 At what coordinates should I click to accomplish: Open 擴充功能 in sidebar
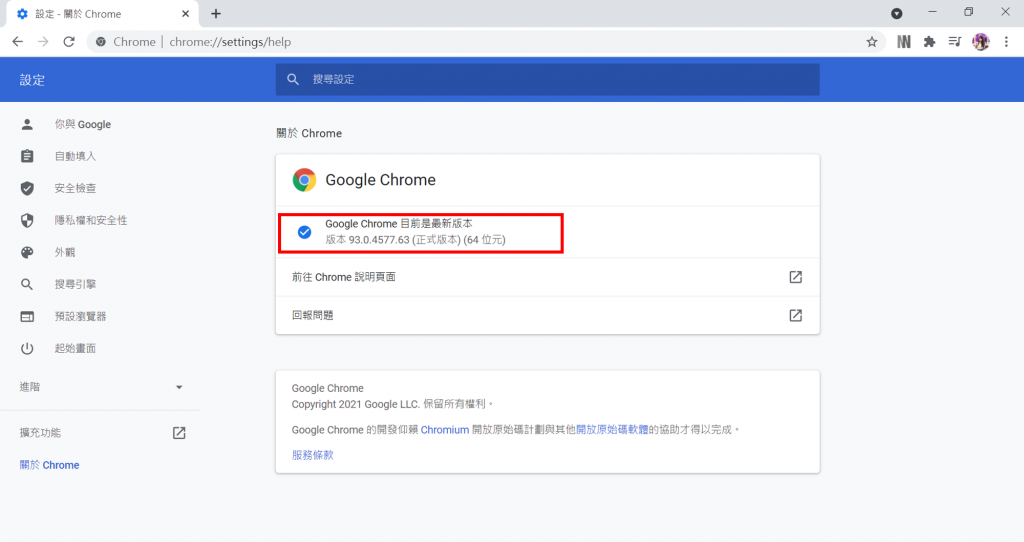pyautogui.click(x=40, y=432)
